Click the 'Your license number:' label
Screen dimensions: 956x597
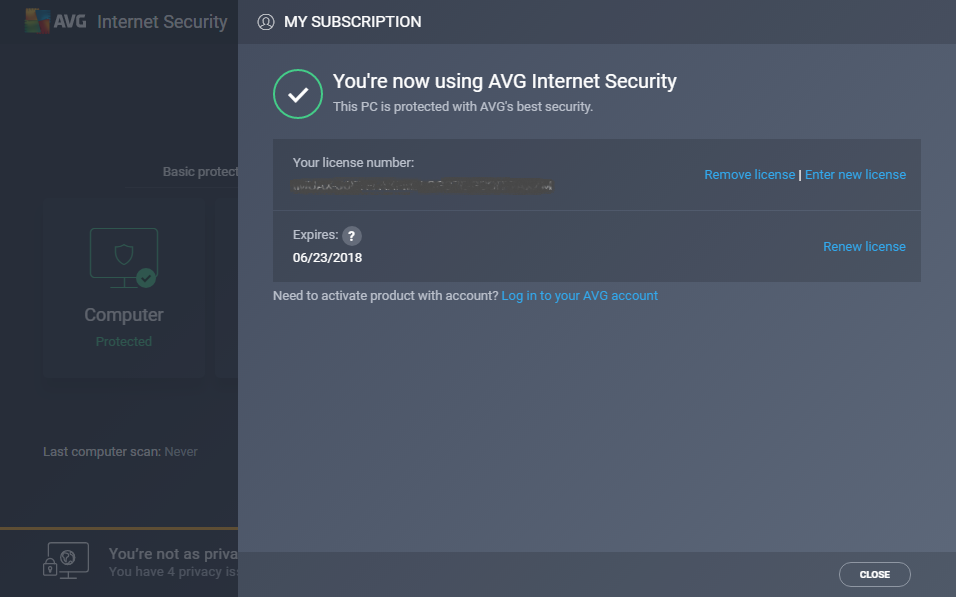353,163
